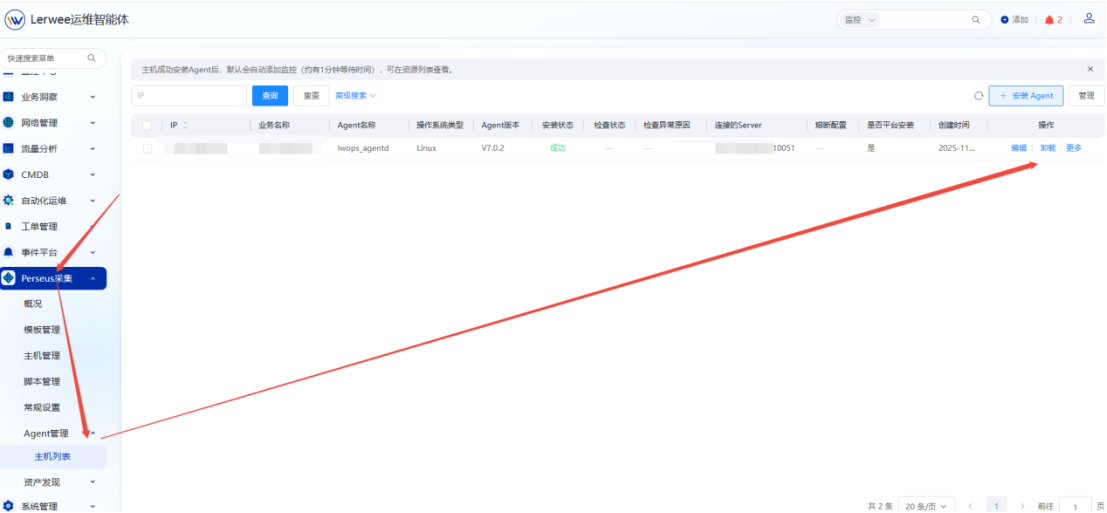The height and width of the screenshot is (513, 1107).
Task: Expand 高级搜索 advanced search options
Action: point(355,95)
